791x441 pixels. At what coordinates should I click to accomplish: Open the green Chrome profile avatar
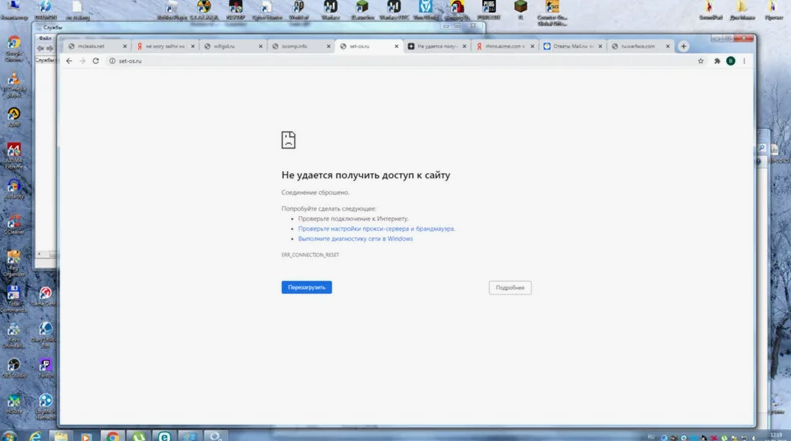coord(730,61)
